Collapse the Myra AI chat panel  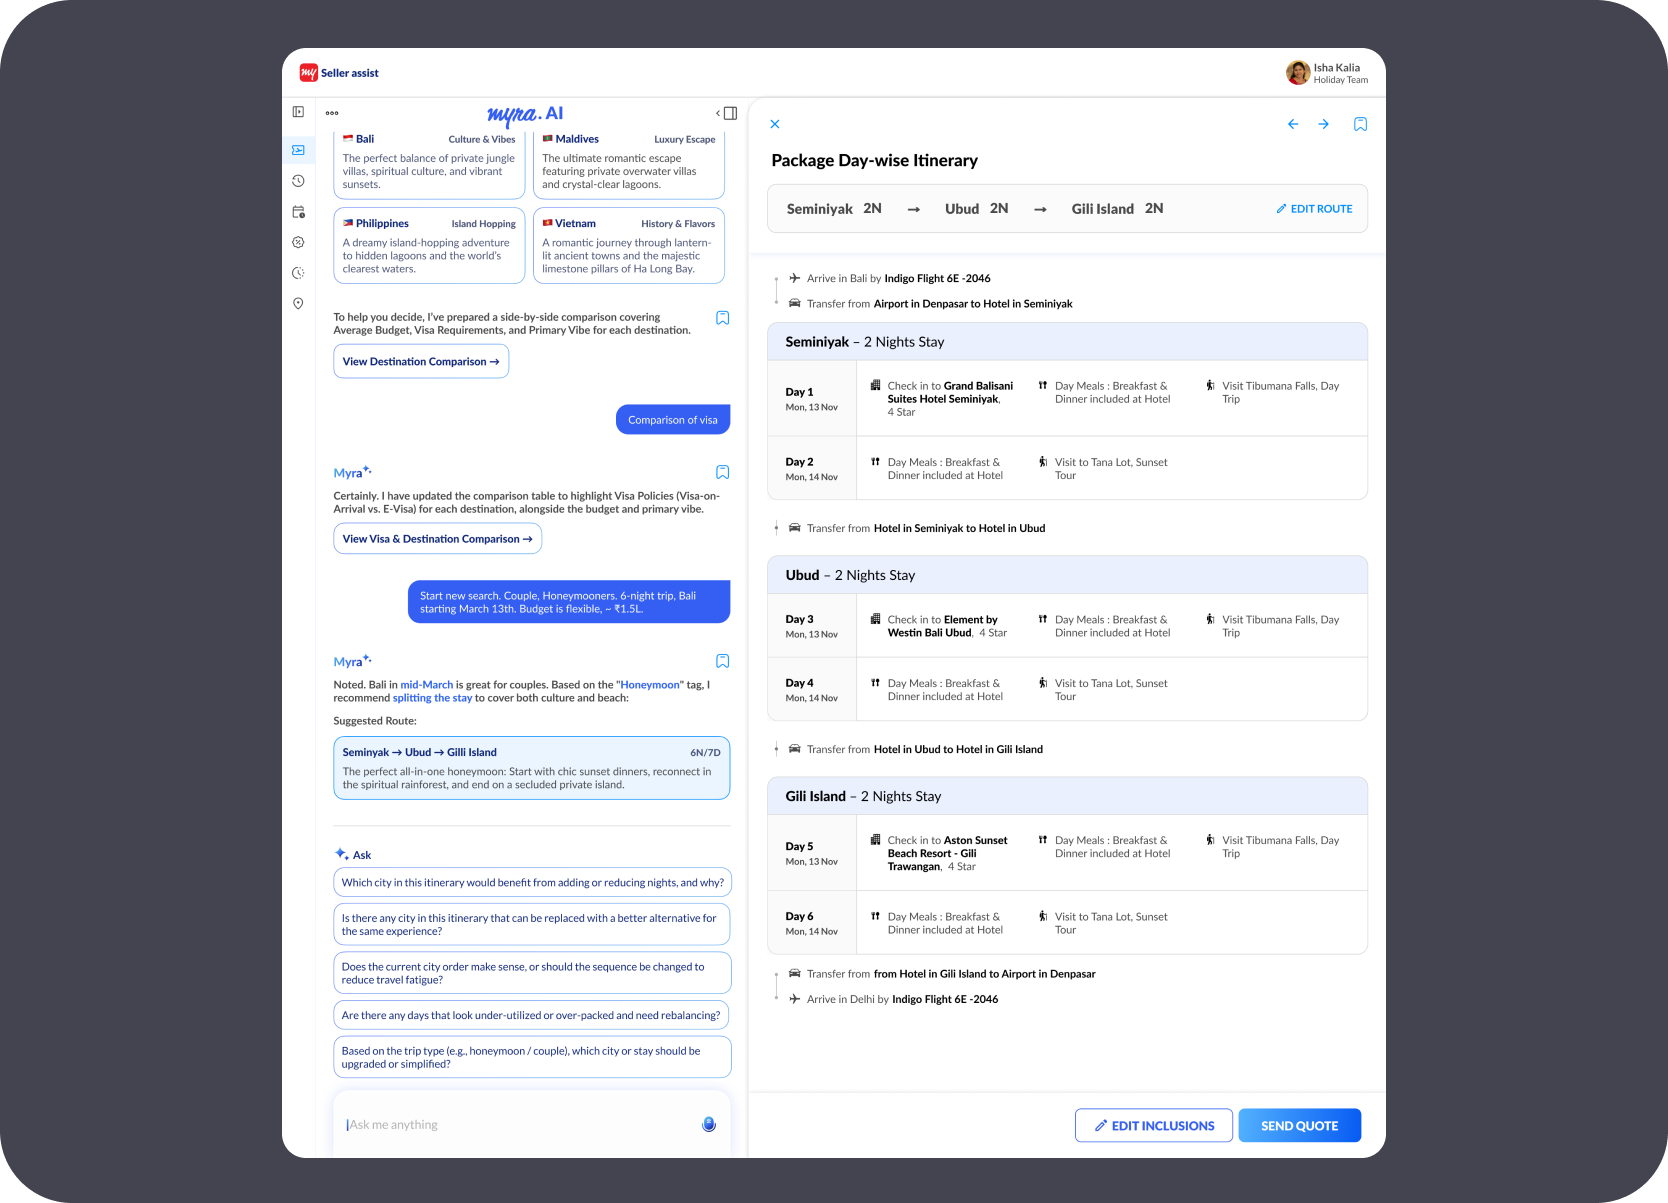(x=727, y=113)
